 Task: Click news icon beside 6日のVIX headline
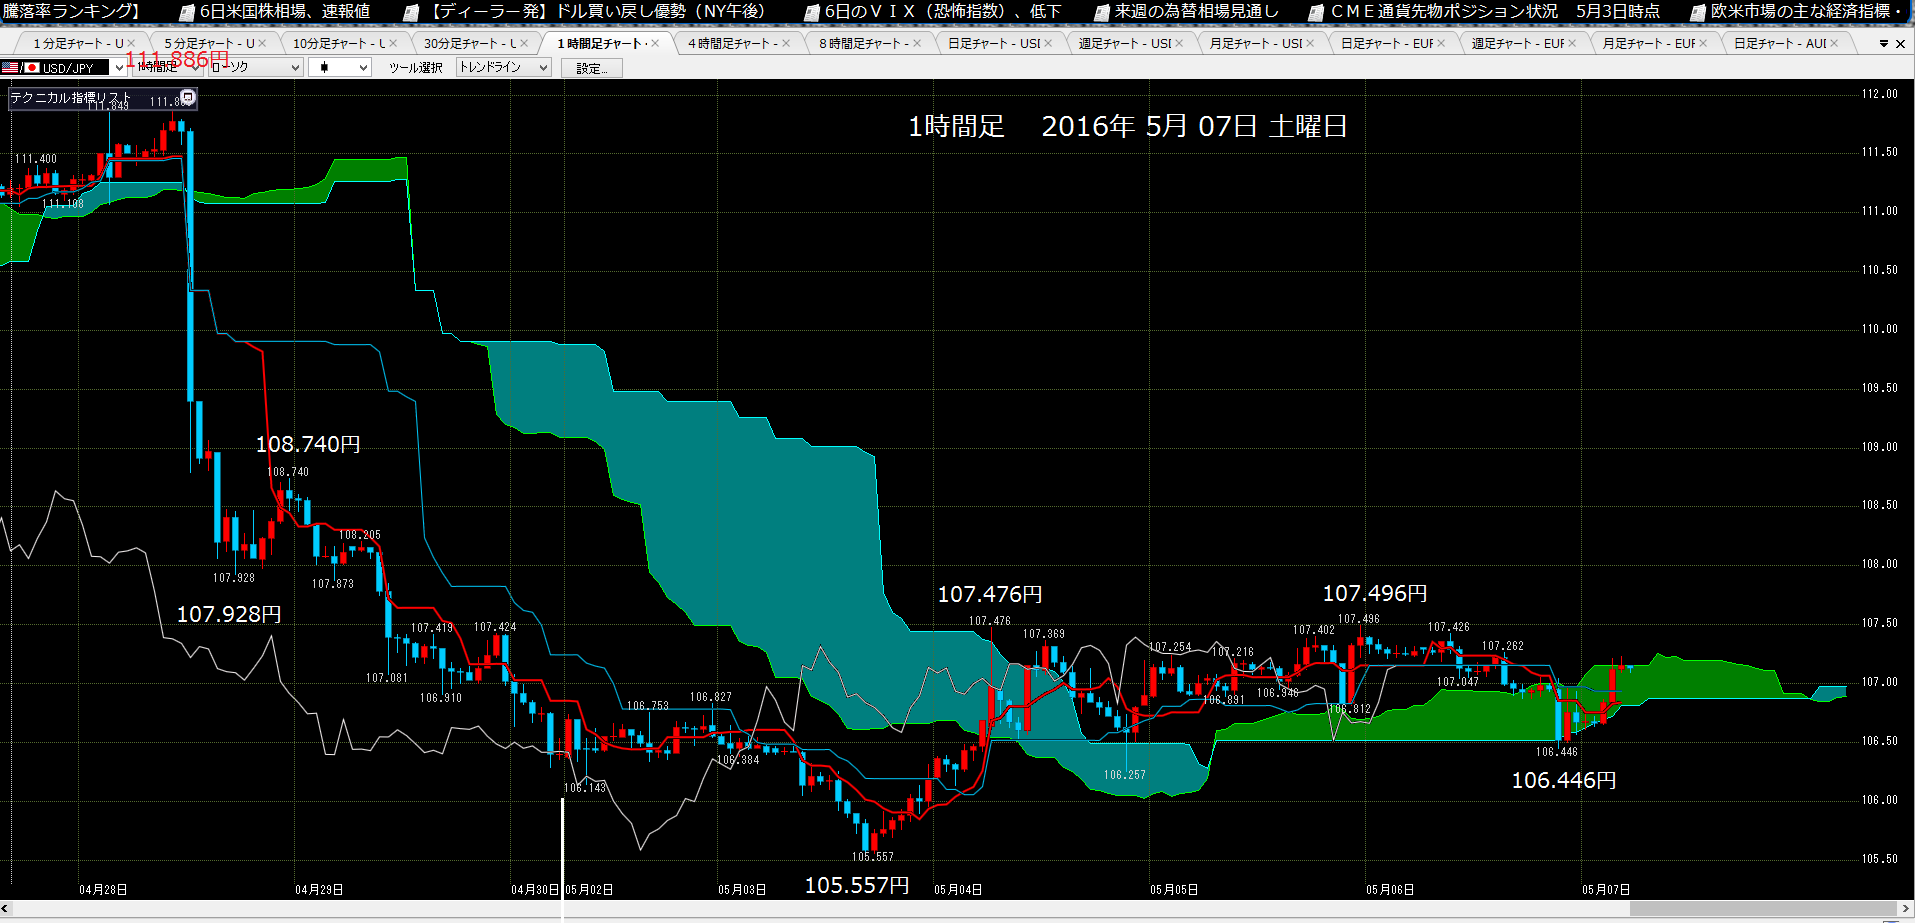pyautogui.click(x=812, y=12)
